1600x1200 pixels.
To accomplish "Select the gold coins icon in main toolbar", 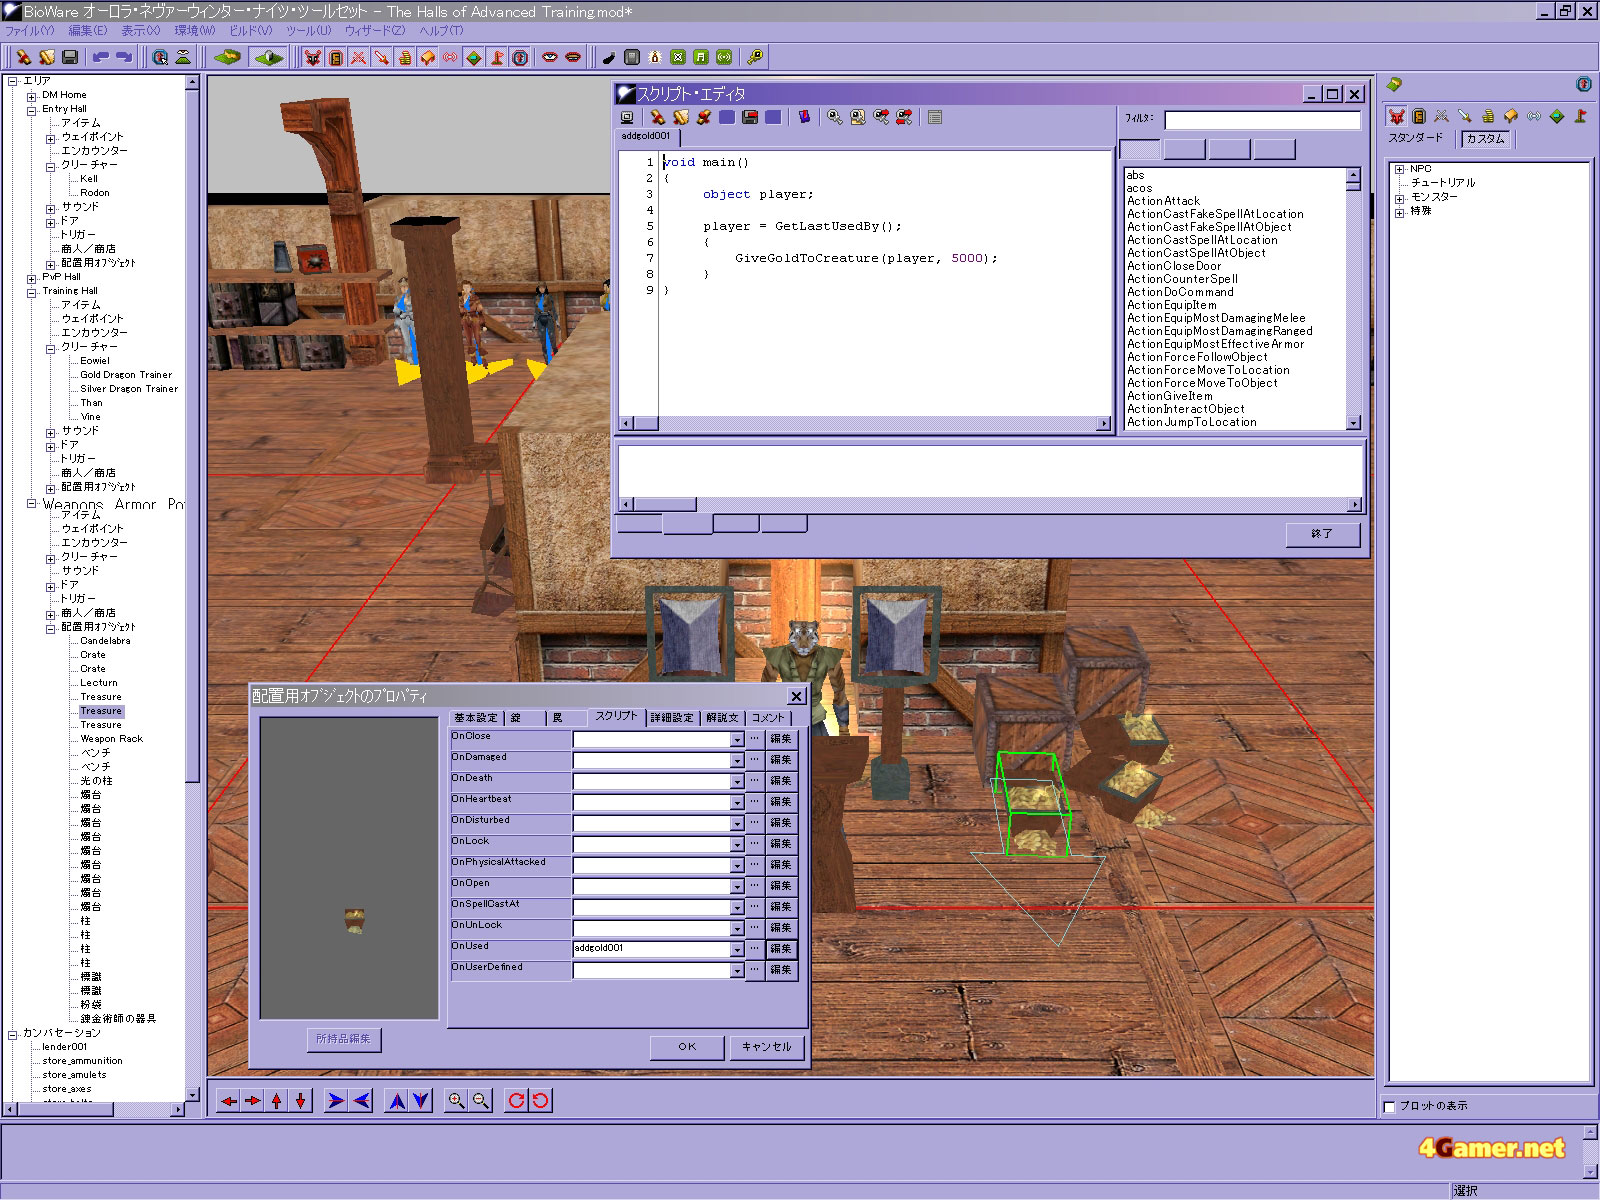I will (405, 58).
